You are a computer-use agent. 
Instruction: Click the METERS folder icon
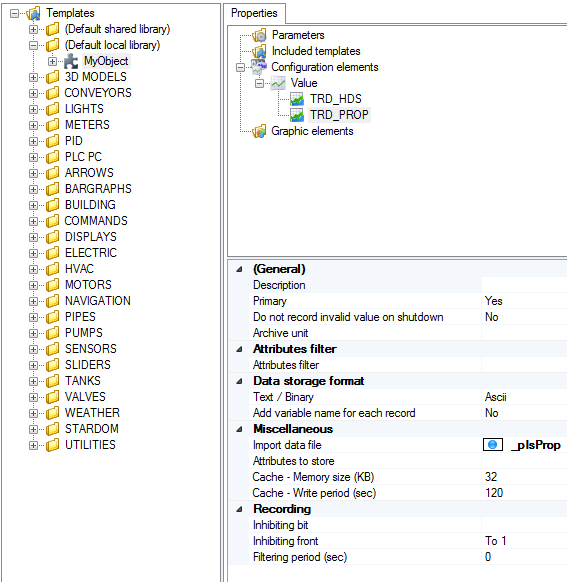tap(52, 125)
